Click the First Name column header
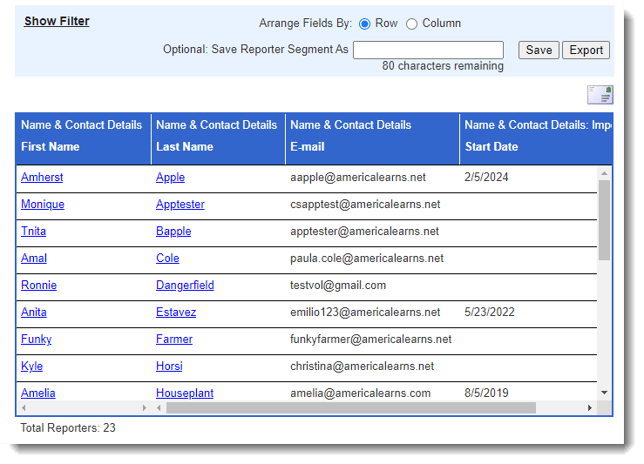644x464 pixels. click(50, 147)
